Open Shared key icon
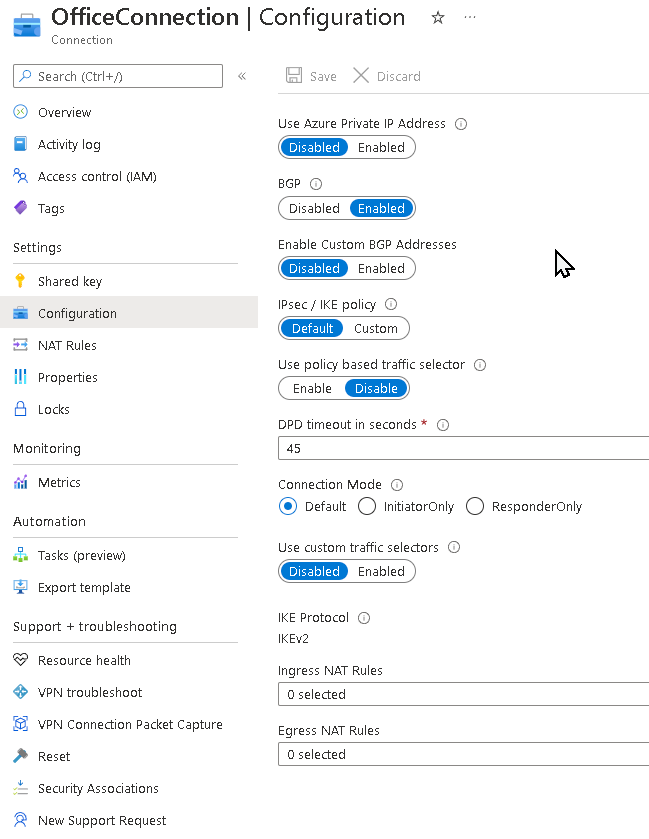The width and height of the screenshot is (649, 839). click(x=20, y=281)
